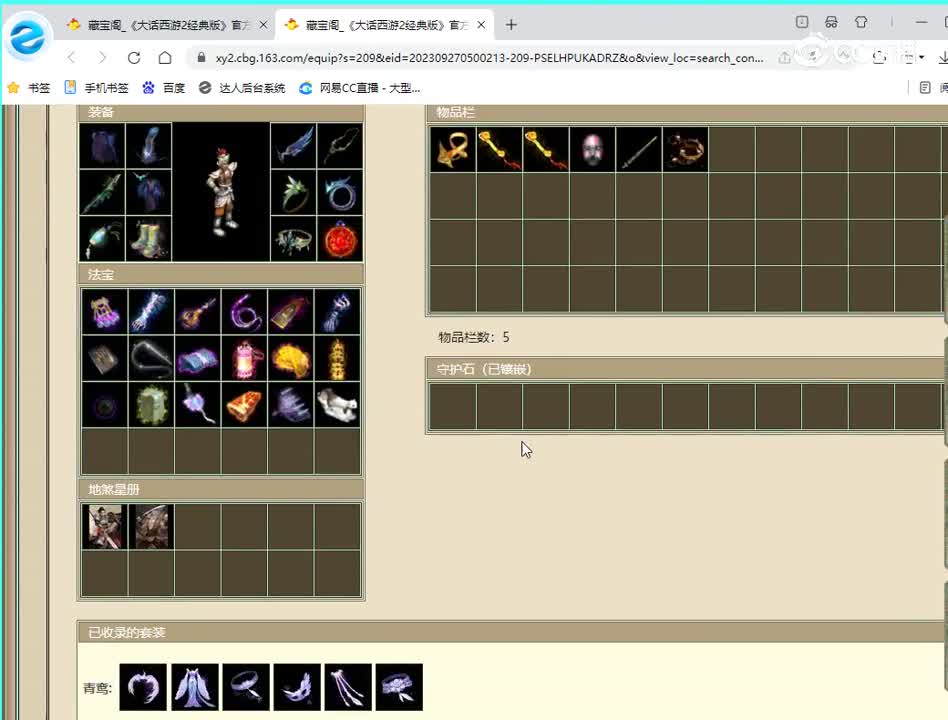The image size is (948, 720).
Task: Go forward to the next page
Action: pyautogui.click(x=102, y=57)
